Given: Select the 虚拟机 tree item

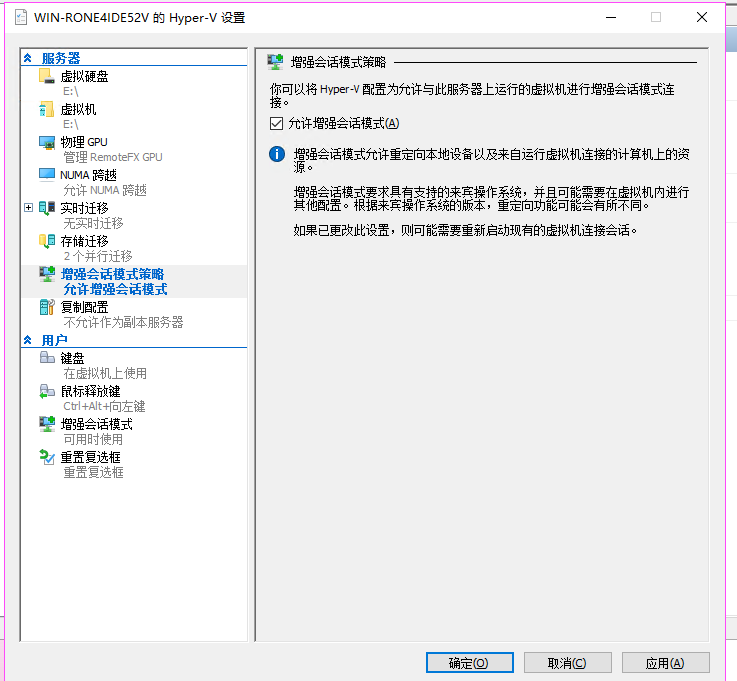Looking at the screenshot, I should pos(78,109).
